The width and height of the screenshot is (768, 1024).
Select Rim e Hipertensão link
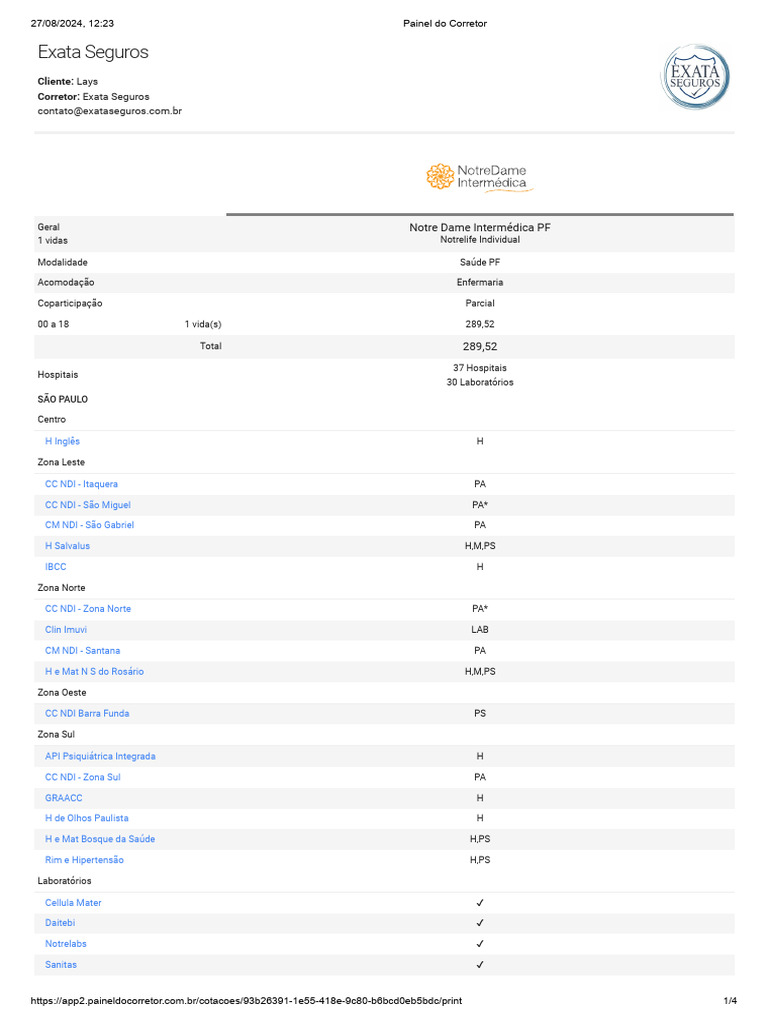coord(85,860)
